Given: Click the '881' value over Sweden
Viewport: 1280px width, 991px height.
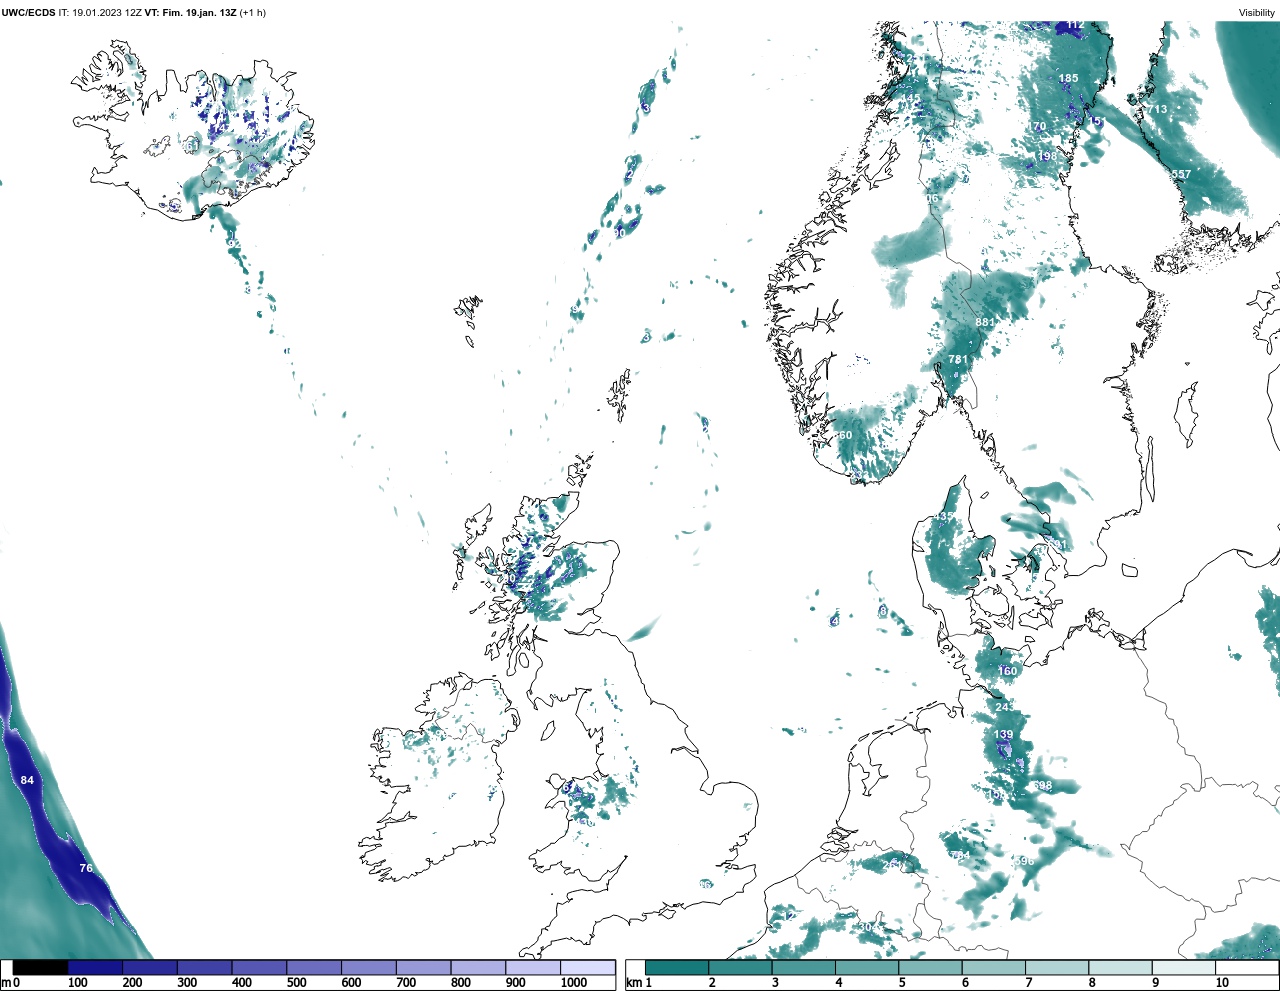Looking at the screenshot, I should pos(985,322).
